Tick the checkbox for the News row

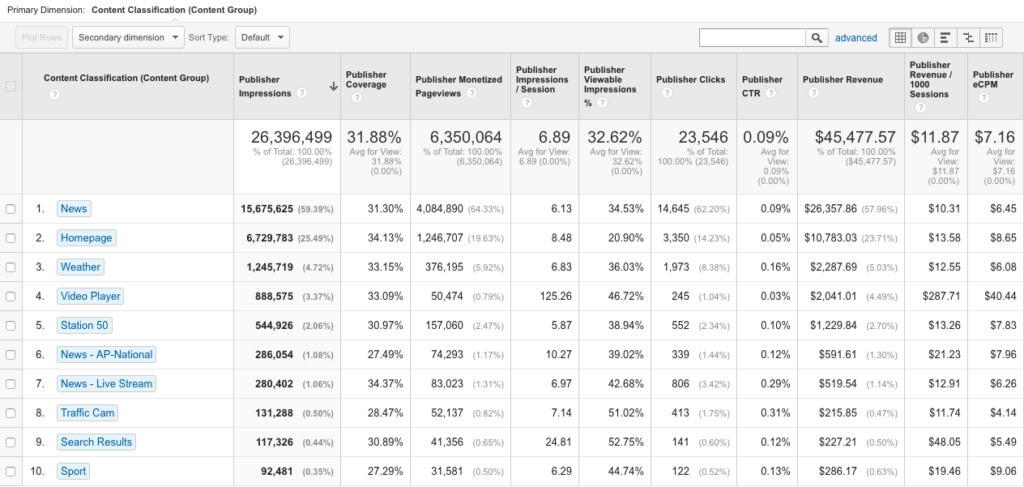pyautogui.click(x=11, y=209)
